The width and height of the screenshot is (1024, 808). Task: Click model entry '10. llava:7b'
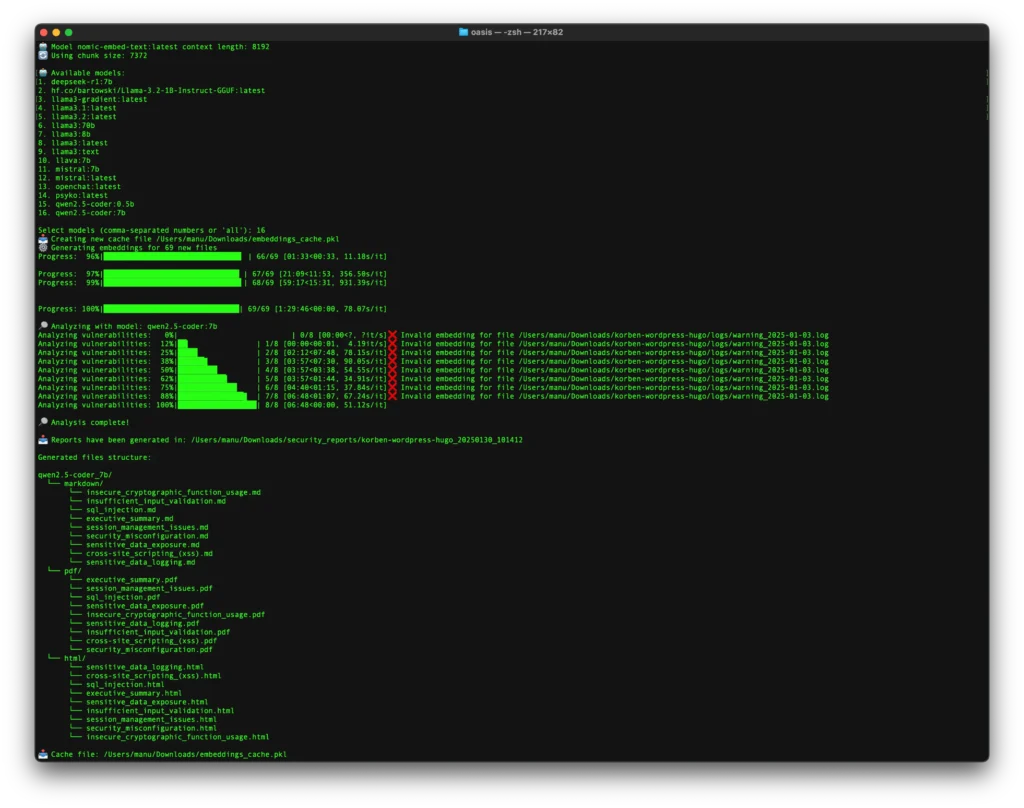[64, 160]
